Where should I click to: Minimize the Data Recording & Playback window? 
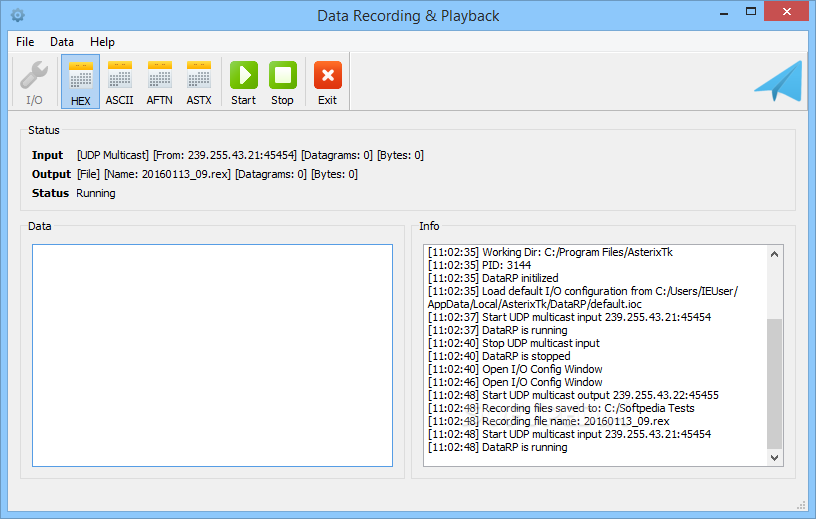(x=724, y=12)
